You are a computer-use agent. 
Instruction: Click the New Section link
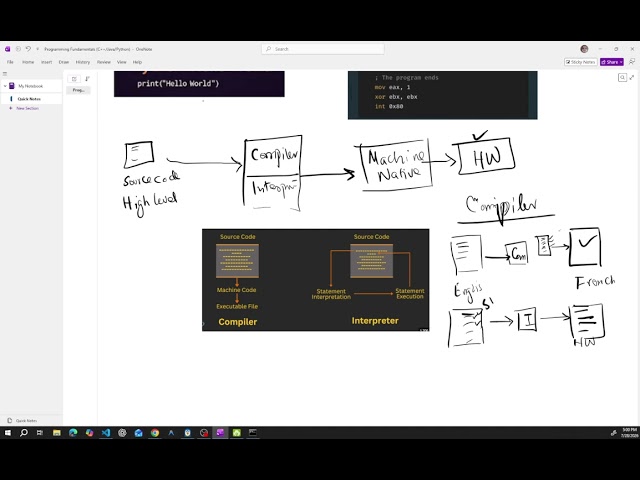tap(27, 108)
